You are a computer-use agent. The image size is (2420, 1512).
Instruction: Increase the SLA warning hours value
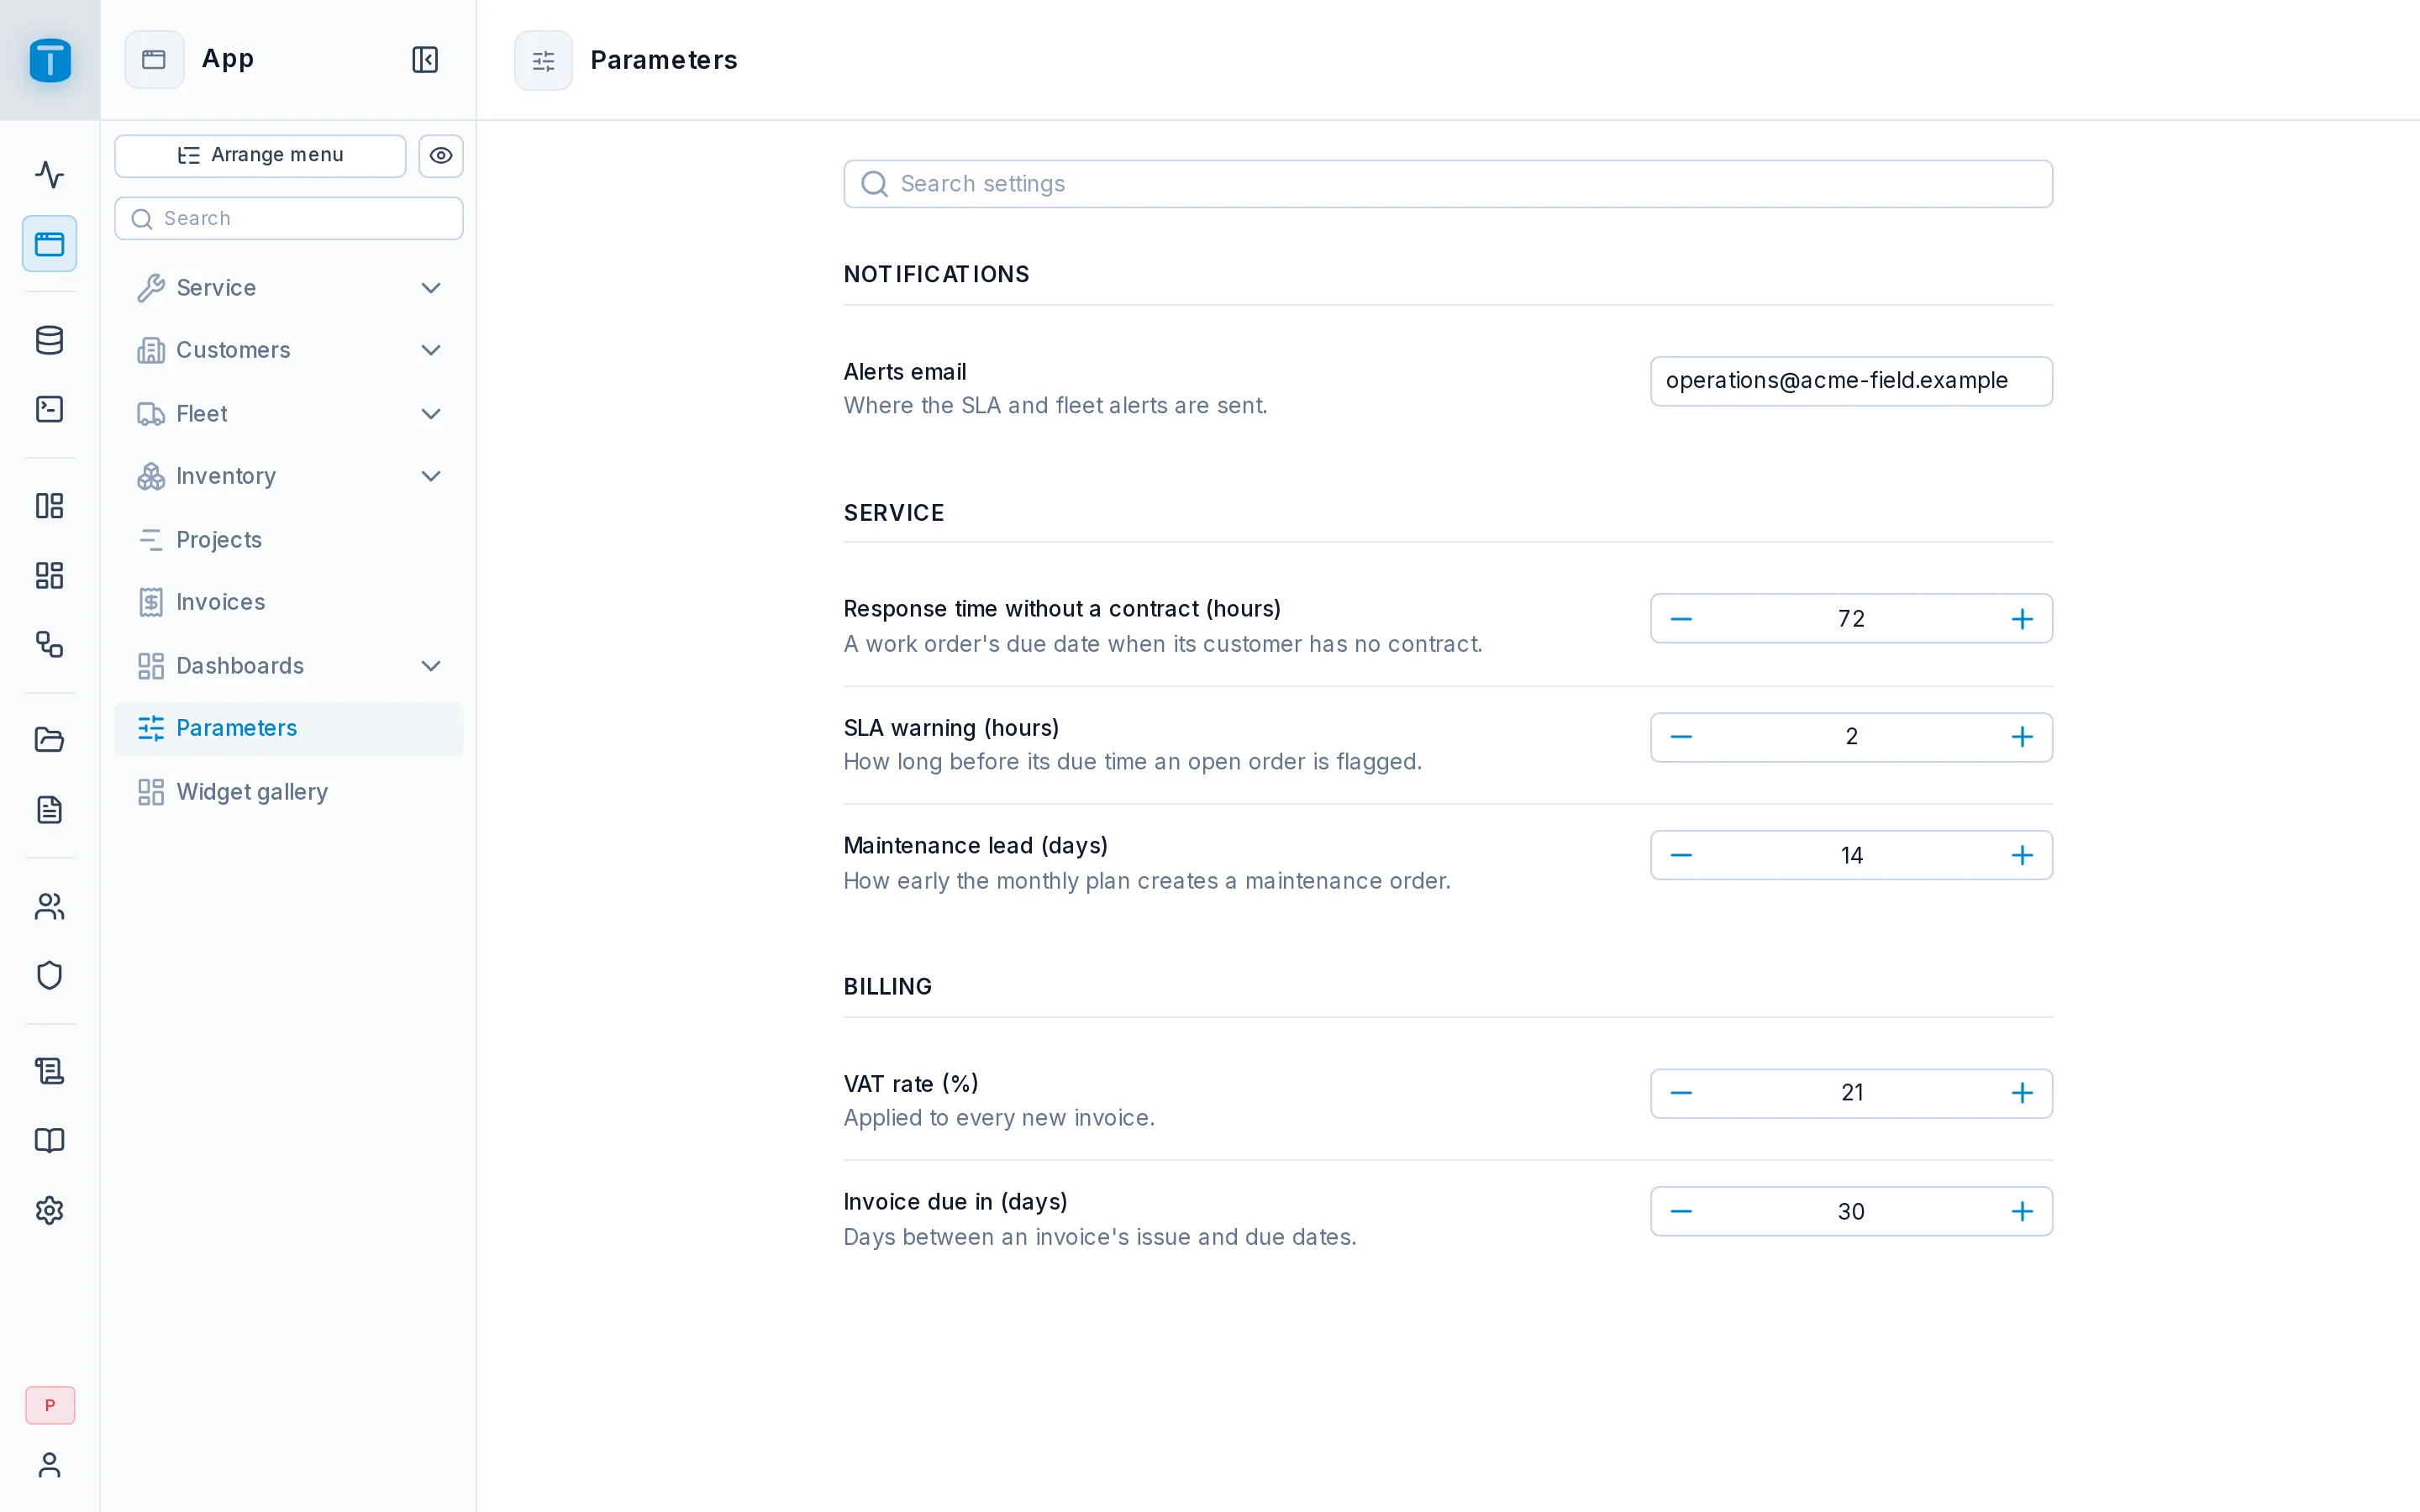pos(2022,737)
